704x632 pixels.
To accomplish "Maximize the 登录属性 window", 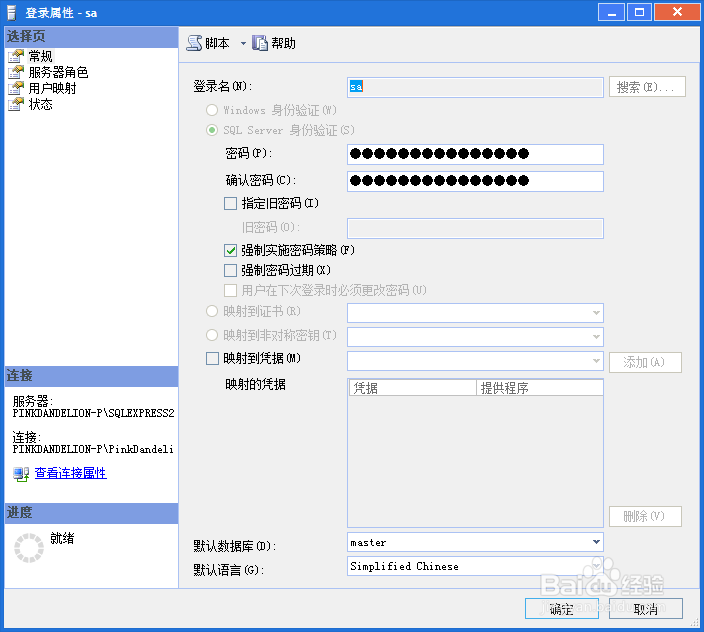I will coord(639,12).
